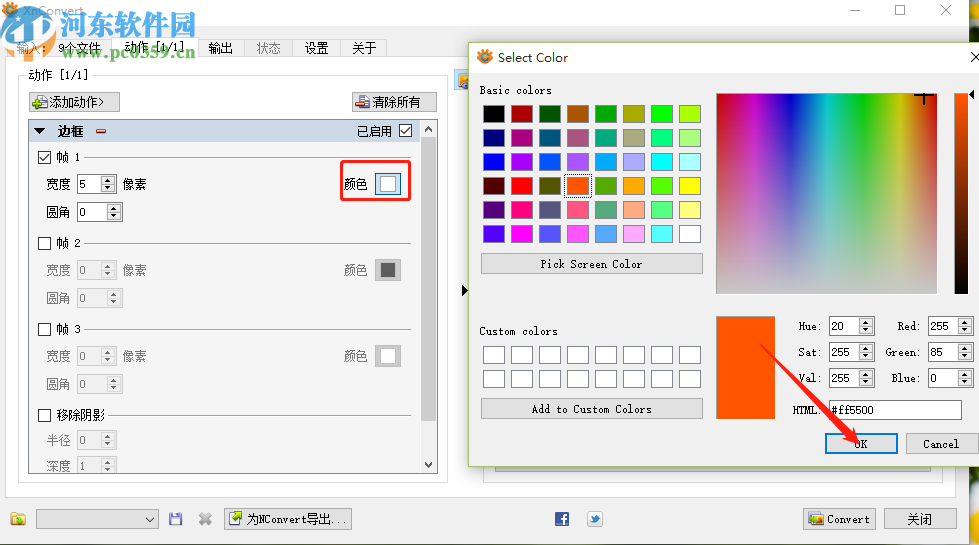
Task: Select the pure red basic color swatch
Action: [x=521, y=185]
